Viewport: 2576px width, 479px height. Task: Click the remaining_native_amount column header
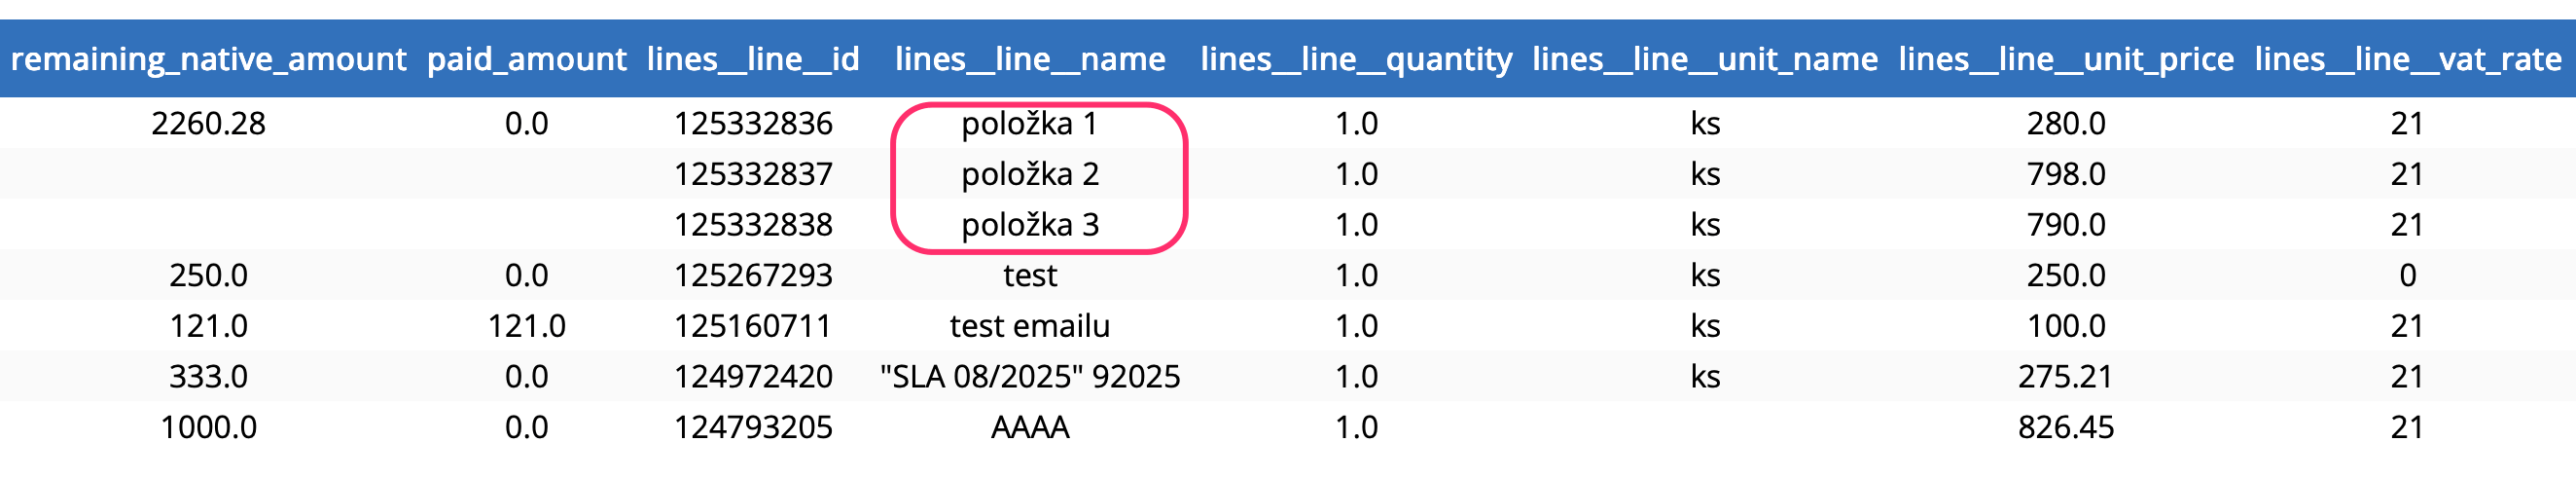point(208,59)
